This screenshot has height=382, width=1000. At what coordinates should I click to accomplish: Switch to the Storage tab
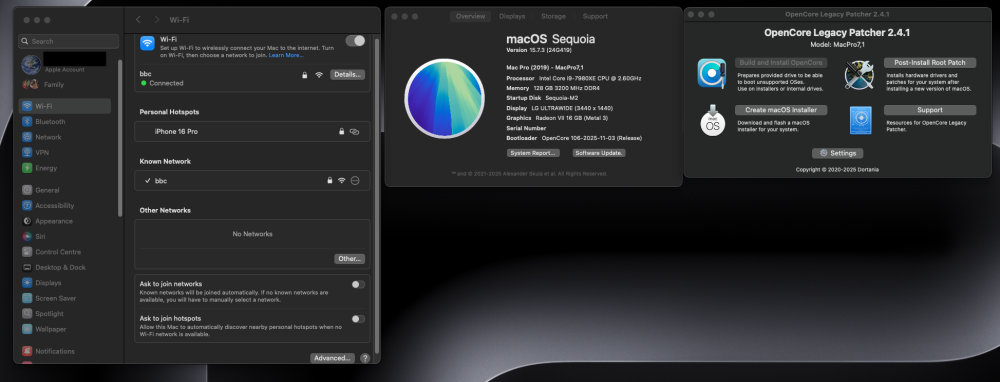click(x=553, y=17)
